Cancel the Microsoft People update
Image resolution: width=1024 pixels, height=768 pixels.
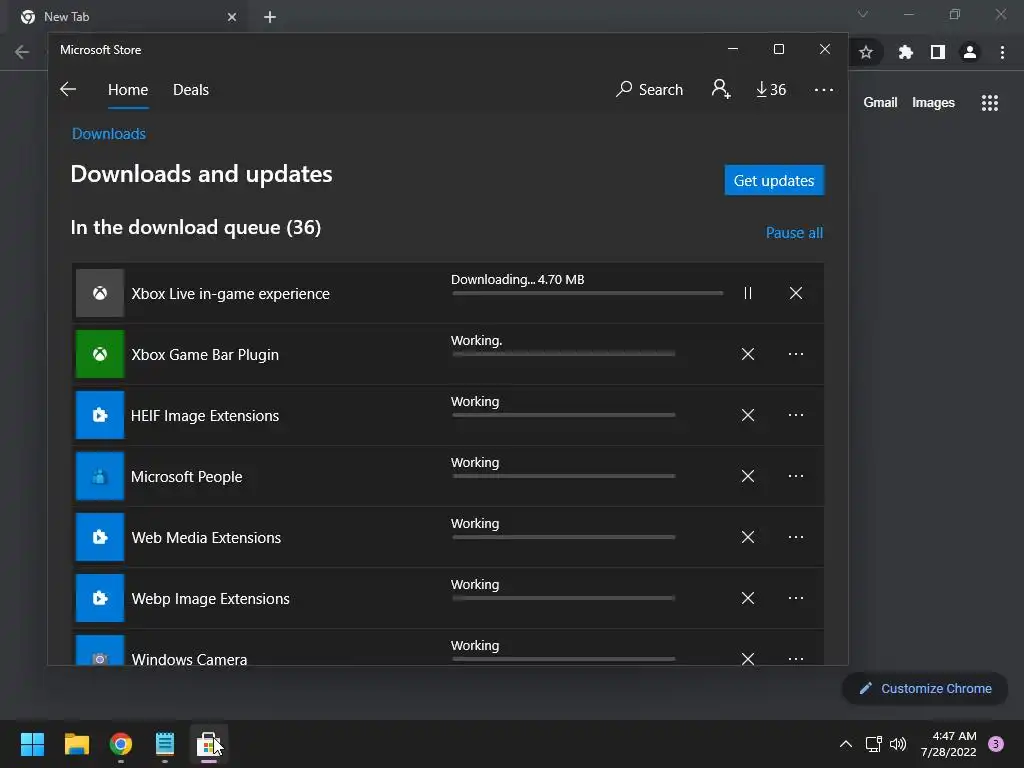[748, 476]
